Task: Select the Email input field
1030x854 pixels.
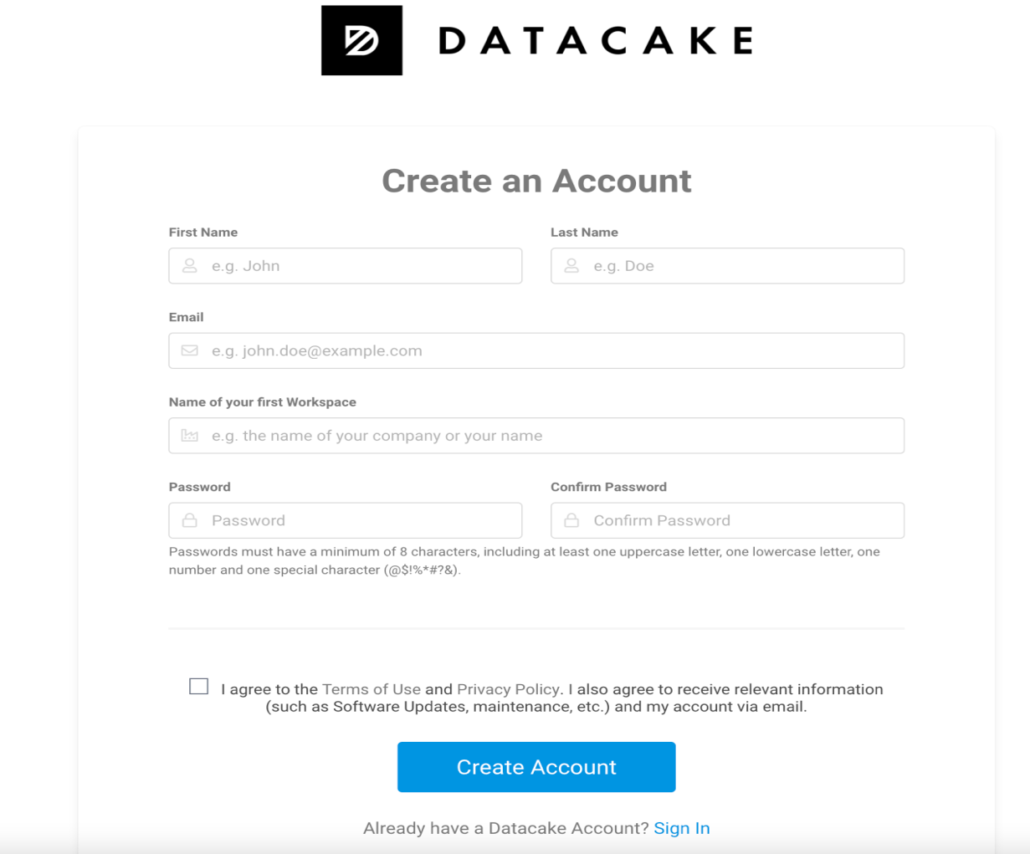Action: 550,351
